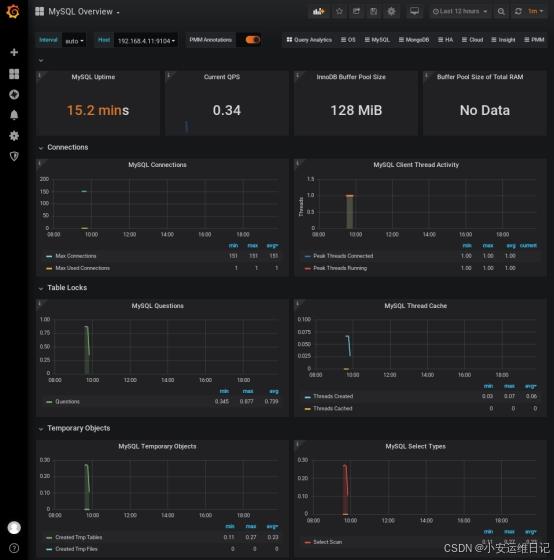Open the Query Analytics menu link
This screenshot has height=560, width=554.
coord(309,40)
